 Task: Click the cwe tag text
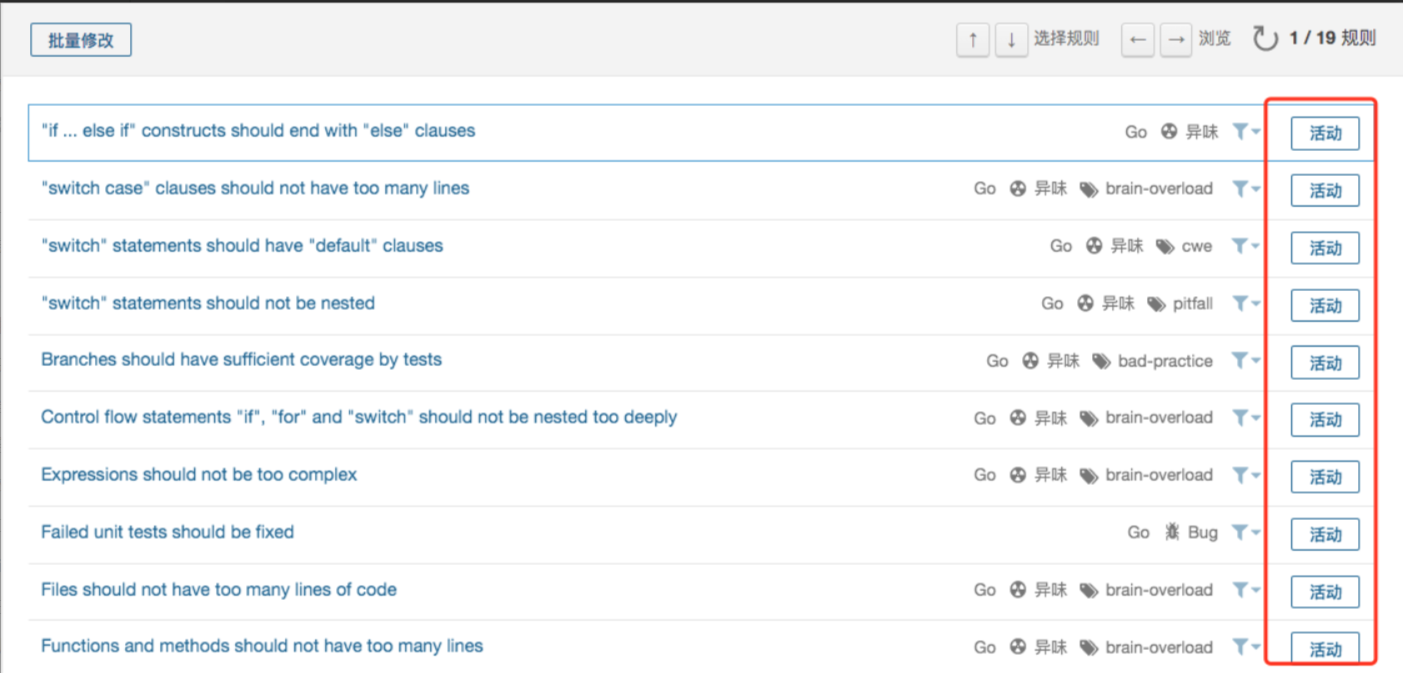click(1197, 246)
